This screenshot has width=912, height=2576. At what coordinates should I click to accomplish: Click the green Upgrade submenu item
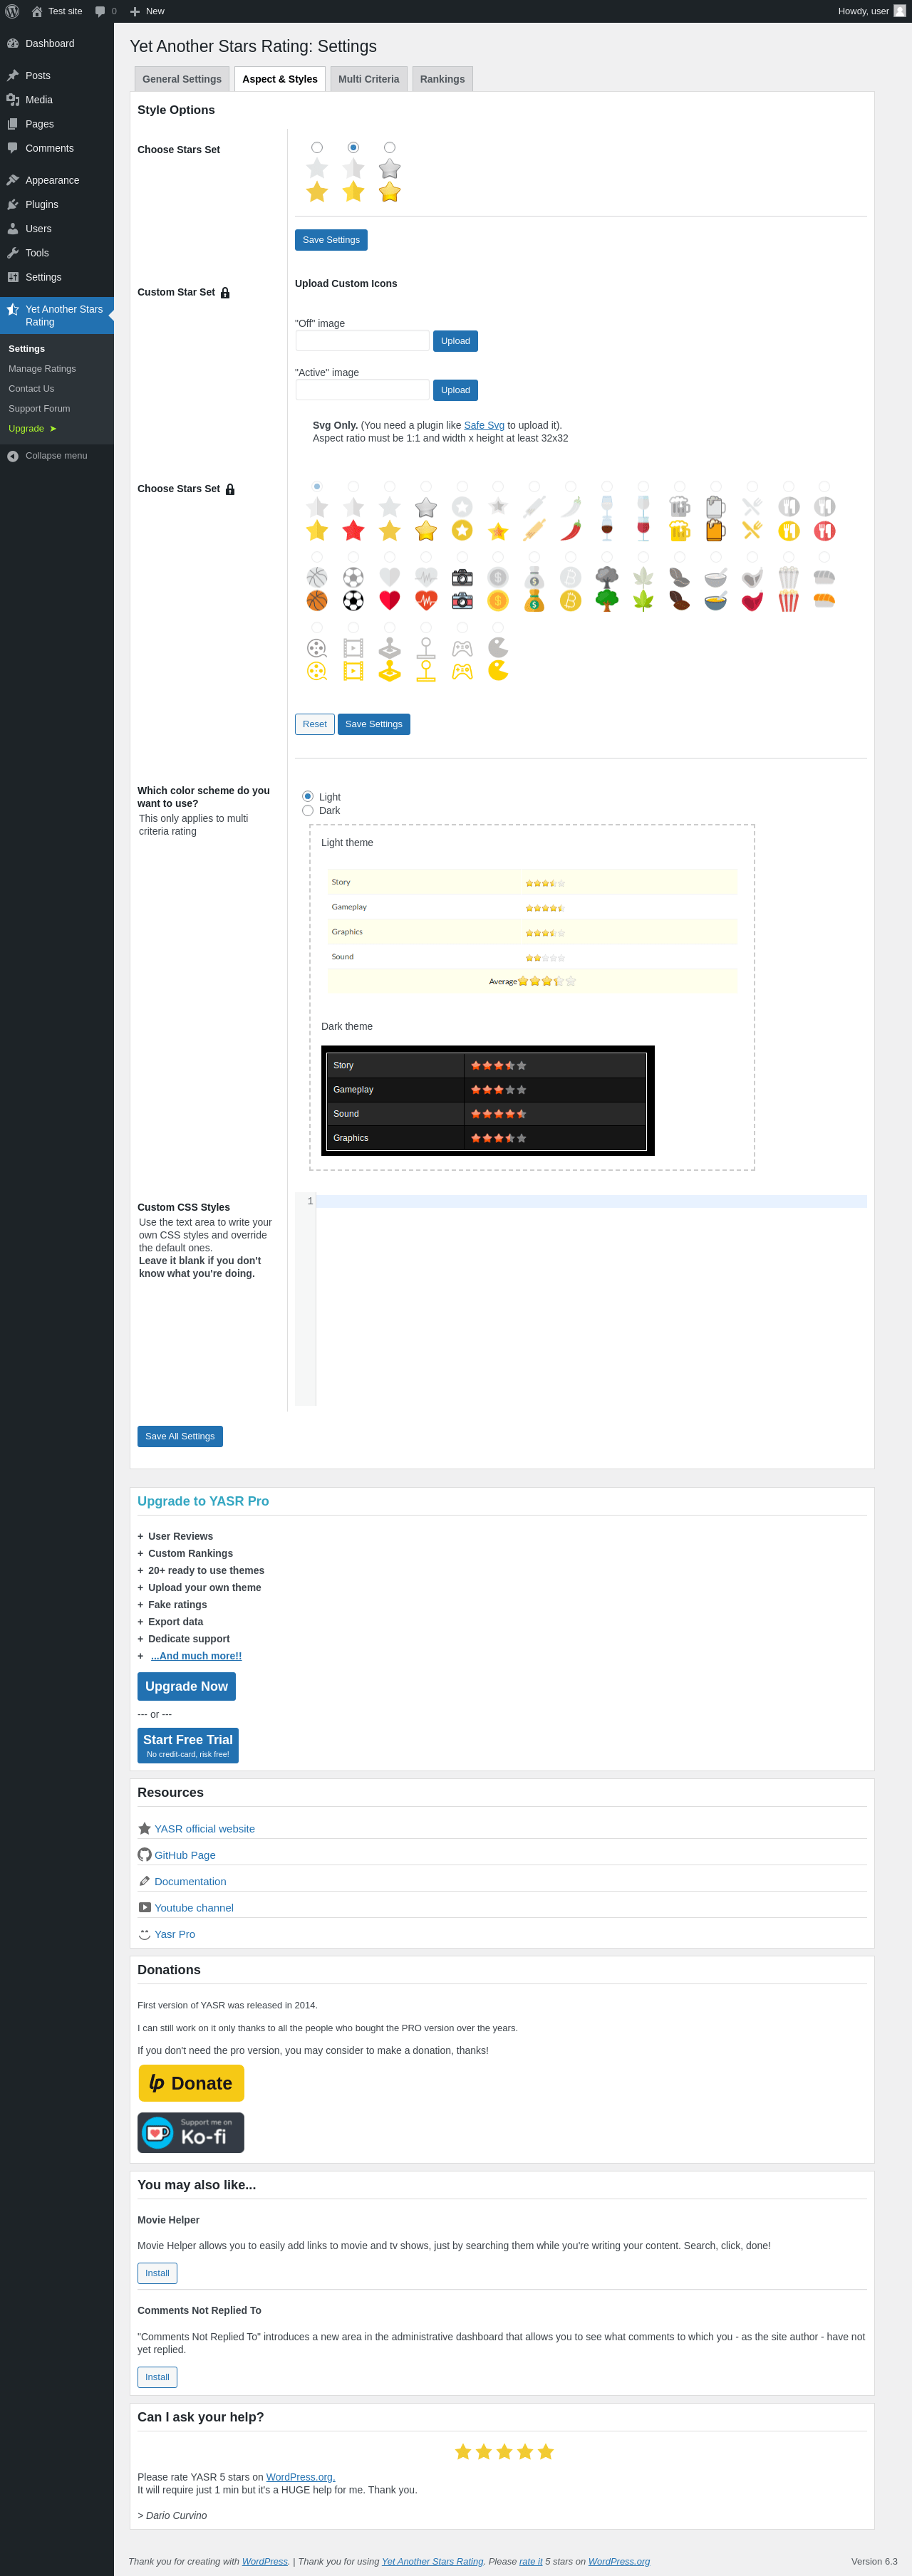pos(32,429)
